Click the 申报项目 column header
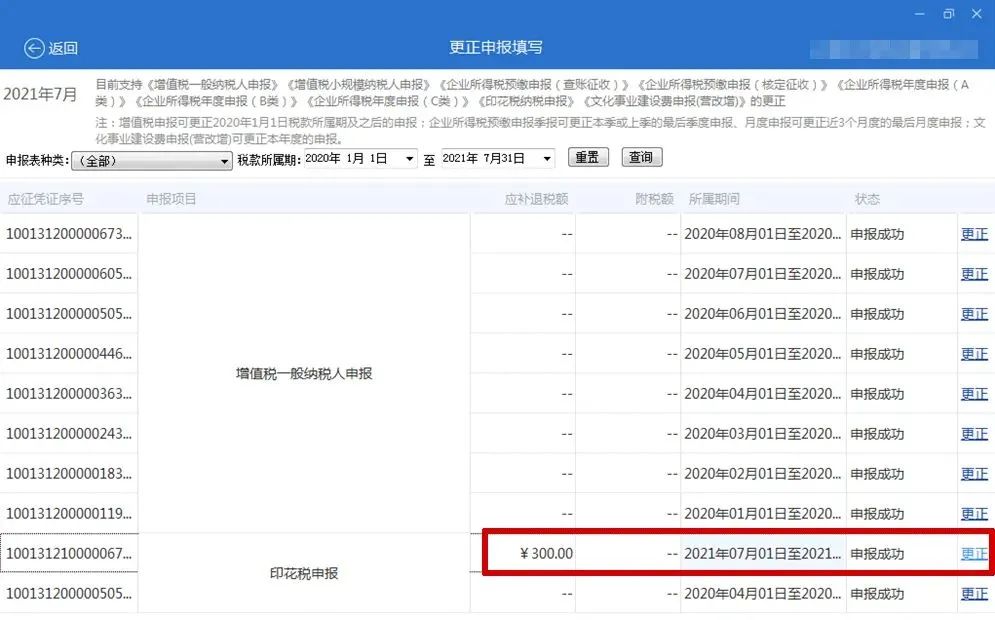 pyautogui.click(x=171, y=199)
